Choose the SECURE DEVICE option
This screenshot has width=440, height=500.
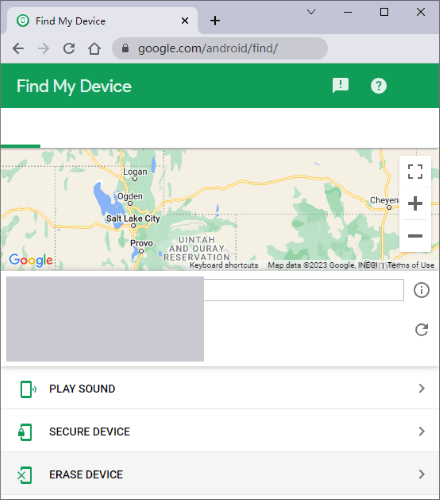click(220, 432)
